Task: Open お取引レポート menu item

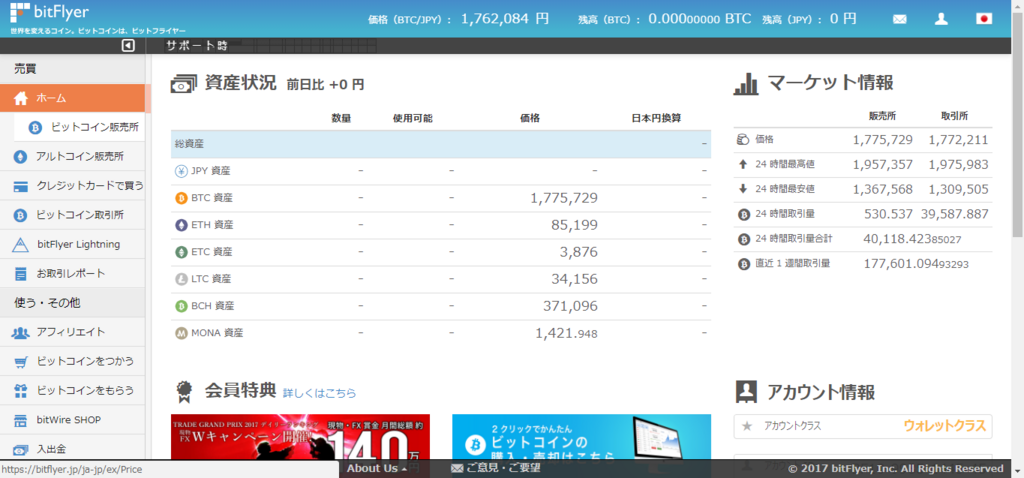Action: 72,274
